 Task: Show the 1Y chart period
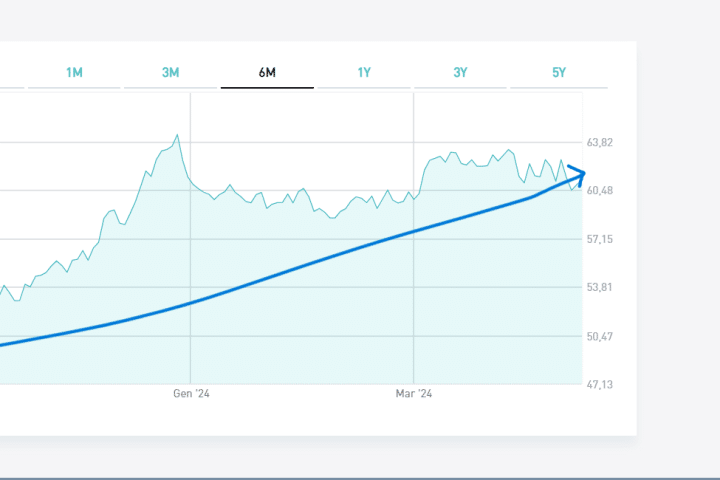tap(364, 73)
